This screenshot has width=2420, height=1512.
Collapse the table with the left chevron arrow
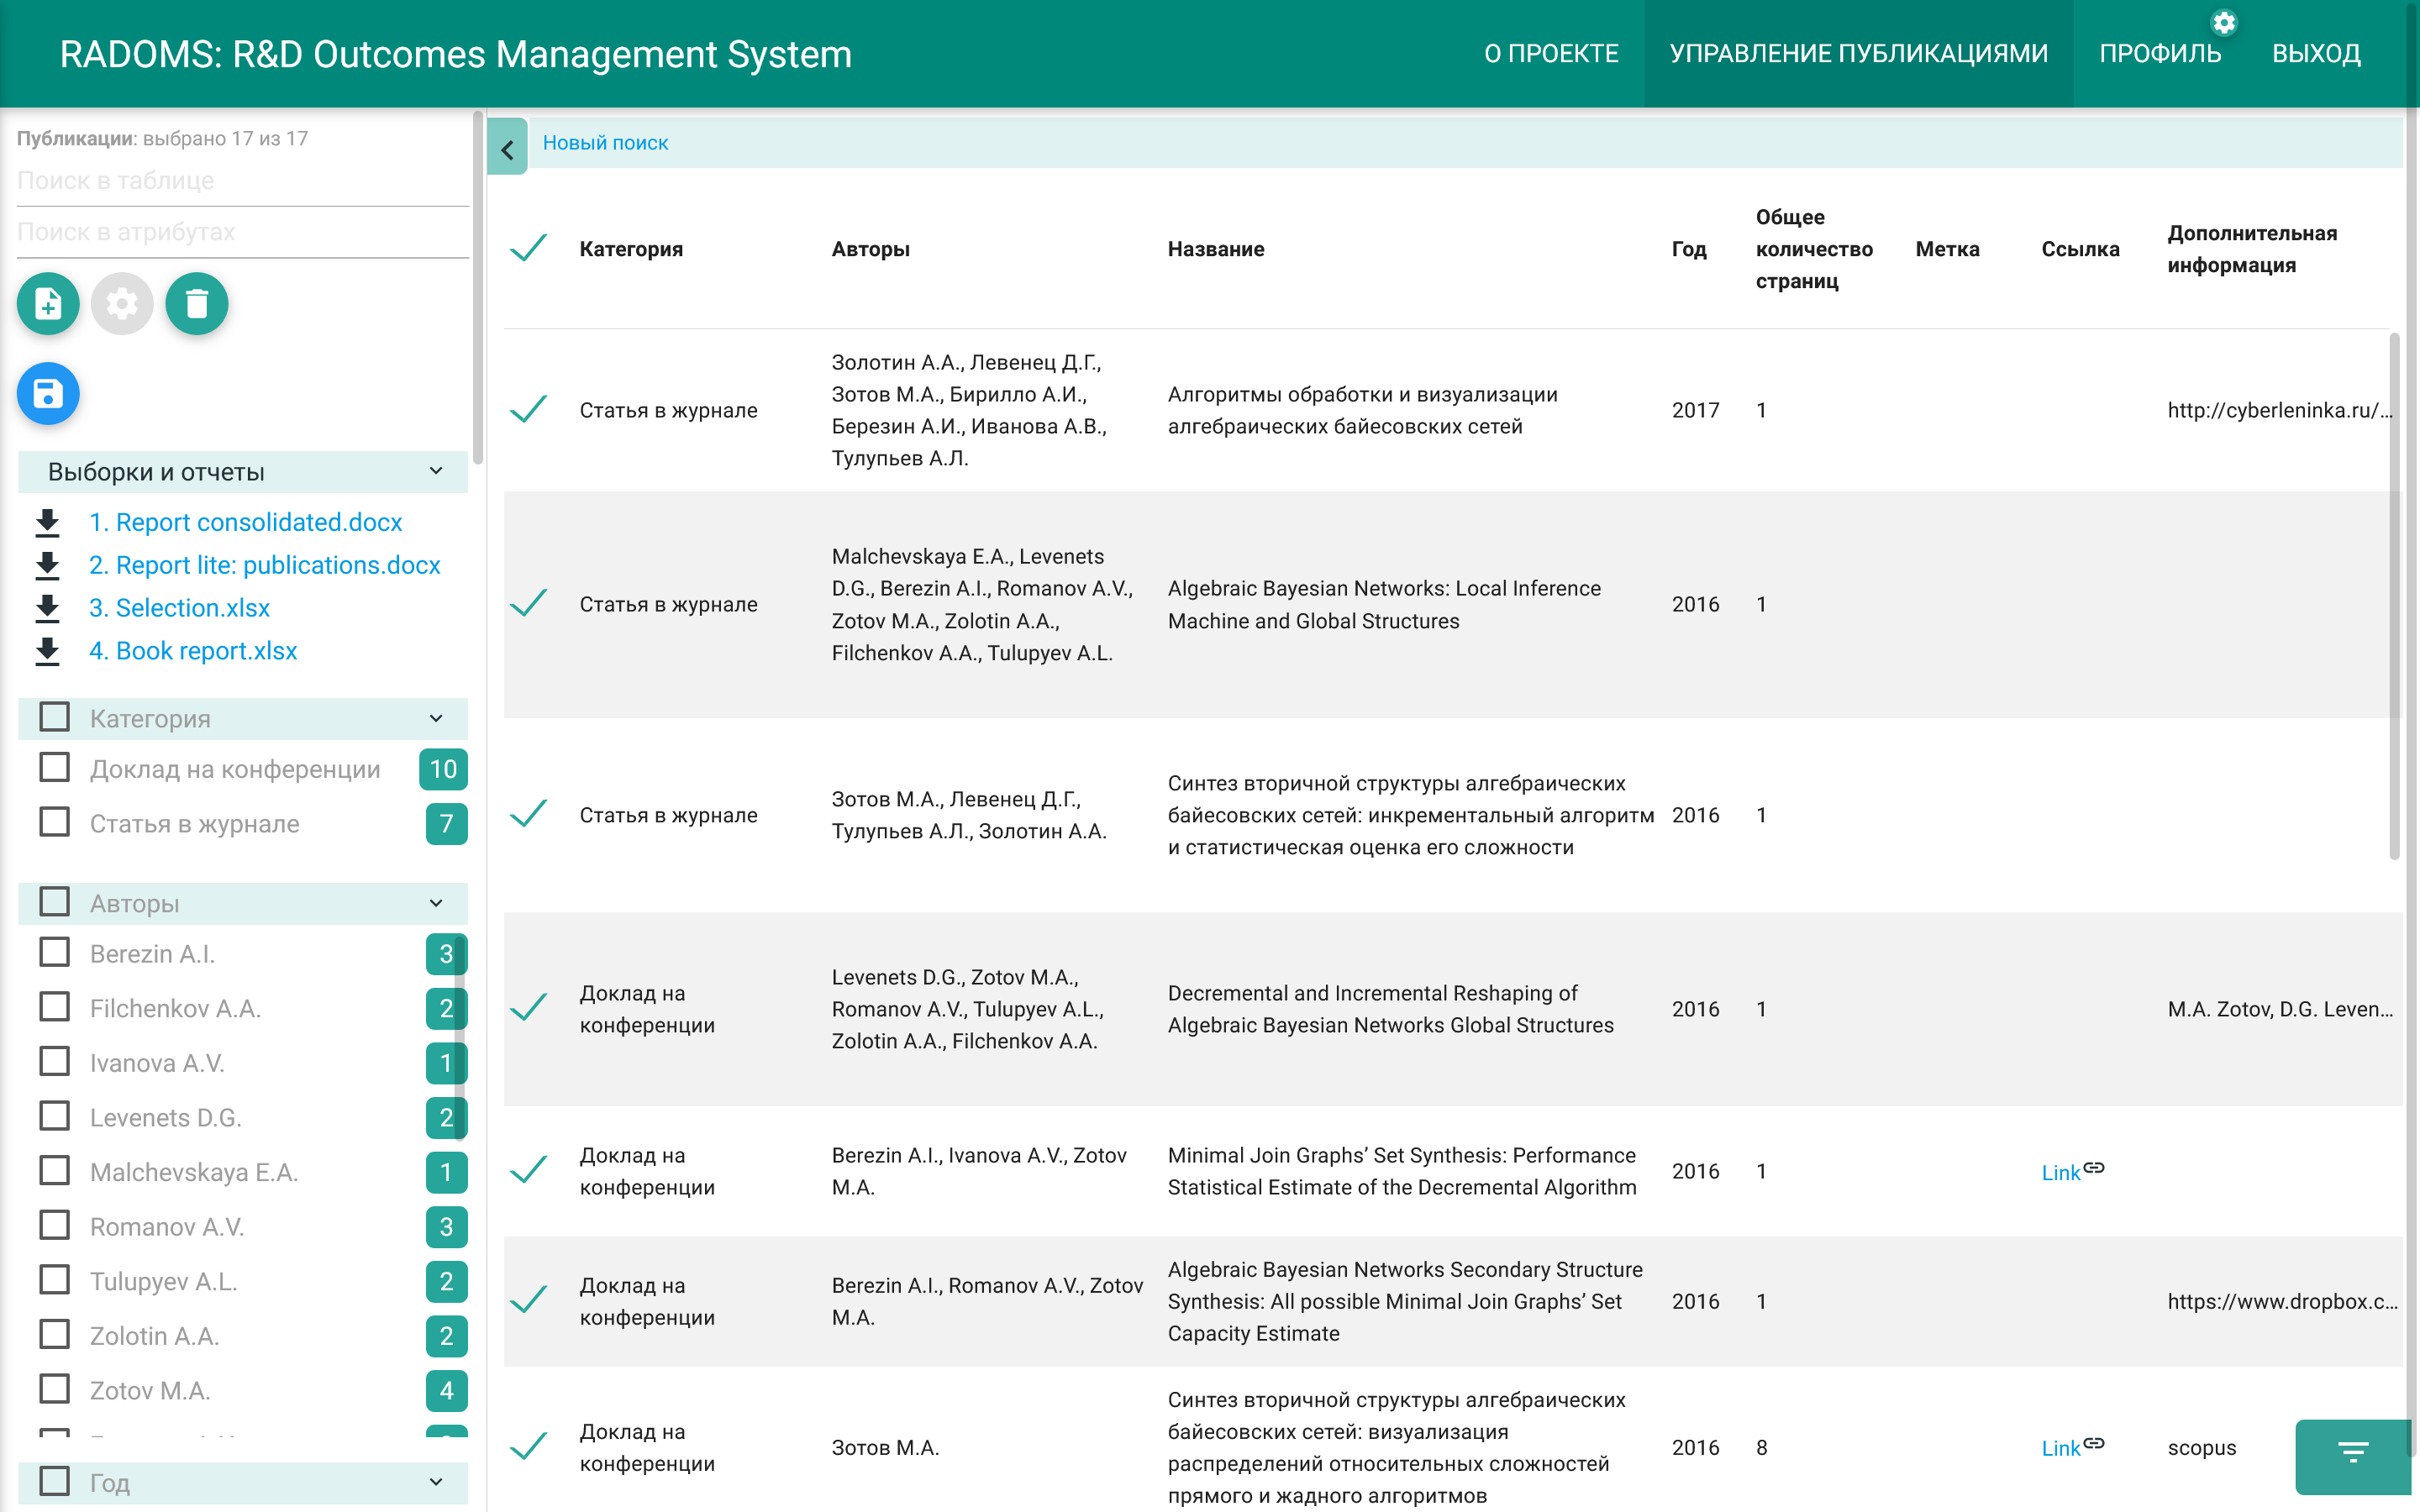coord(508,147)
